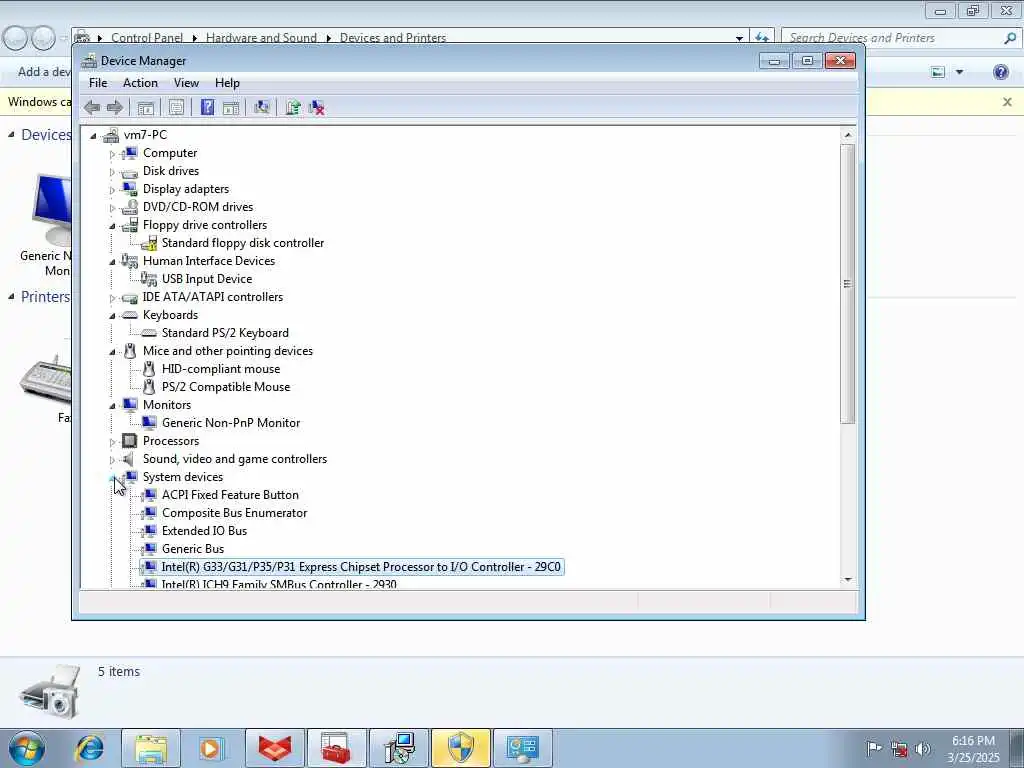This screenshot has width=1024, height=768.
Task: Click the Disk drives category icon
Action: pos(130,172)
